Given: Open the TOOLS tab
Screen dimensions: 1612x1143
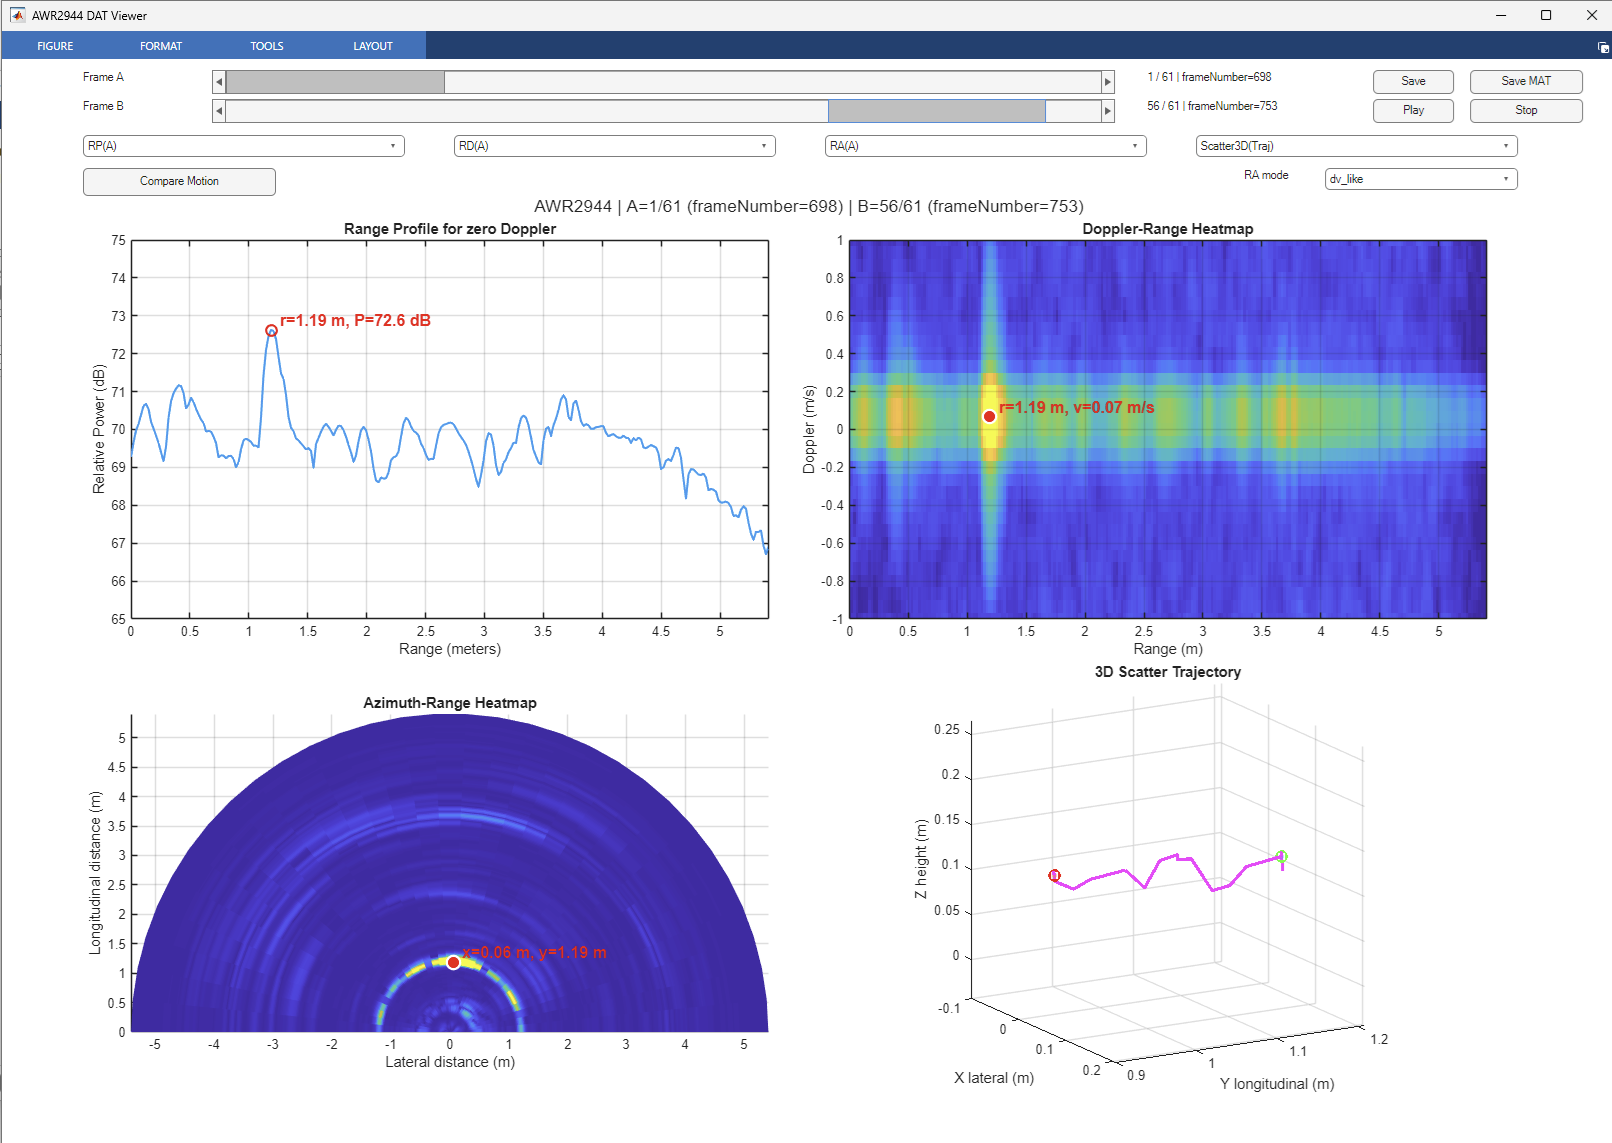Looking at the screenshot, I should pos(267,46).
